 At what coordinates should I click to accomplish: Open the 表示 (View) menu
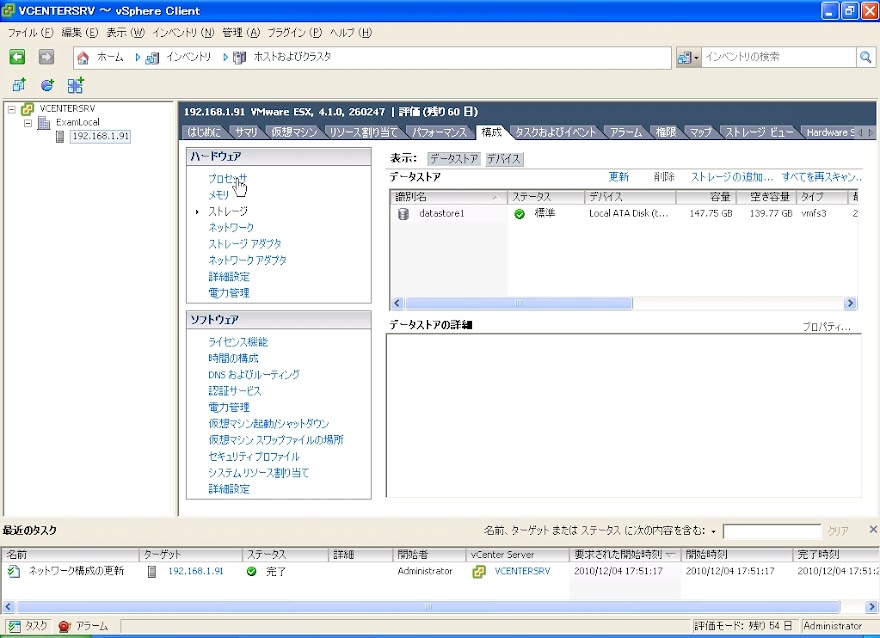(x=125, y=33)
